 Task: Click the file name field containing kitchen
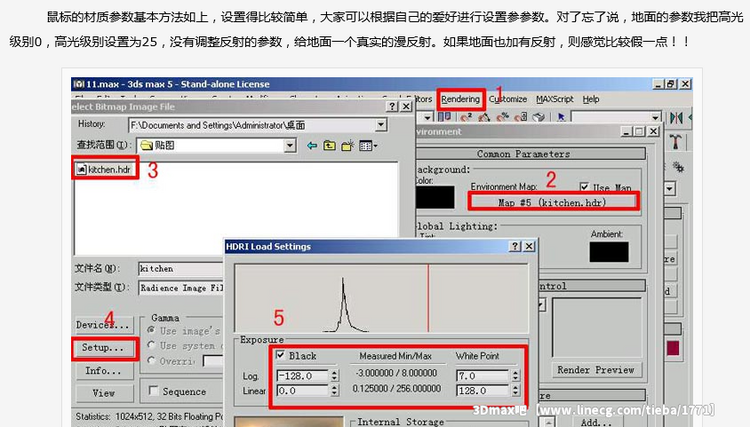coord(181,268)
